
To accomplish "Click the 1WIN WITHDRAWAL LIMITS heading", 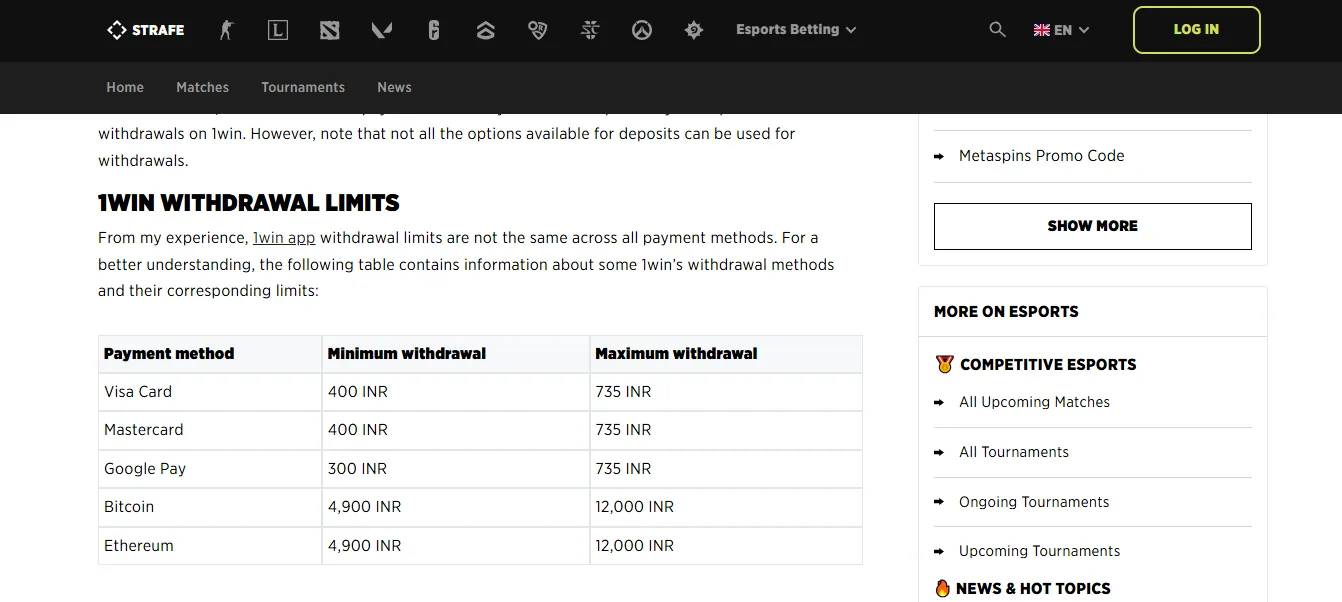I will point(249,203).
